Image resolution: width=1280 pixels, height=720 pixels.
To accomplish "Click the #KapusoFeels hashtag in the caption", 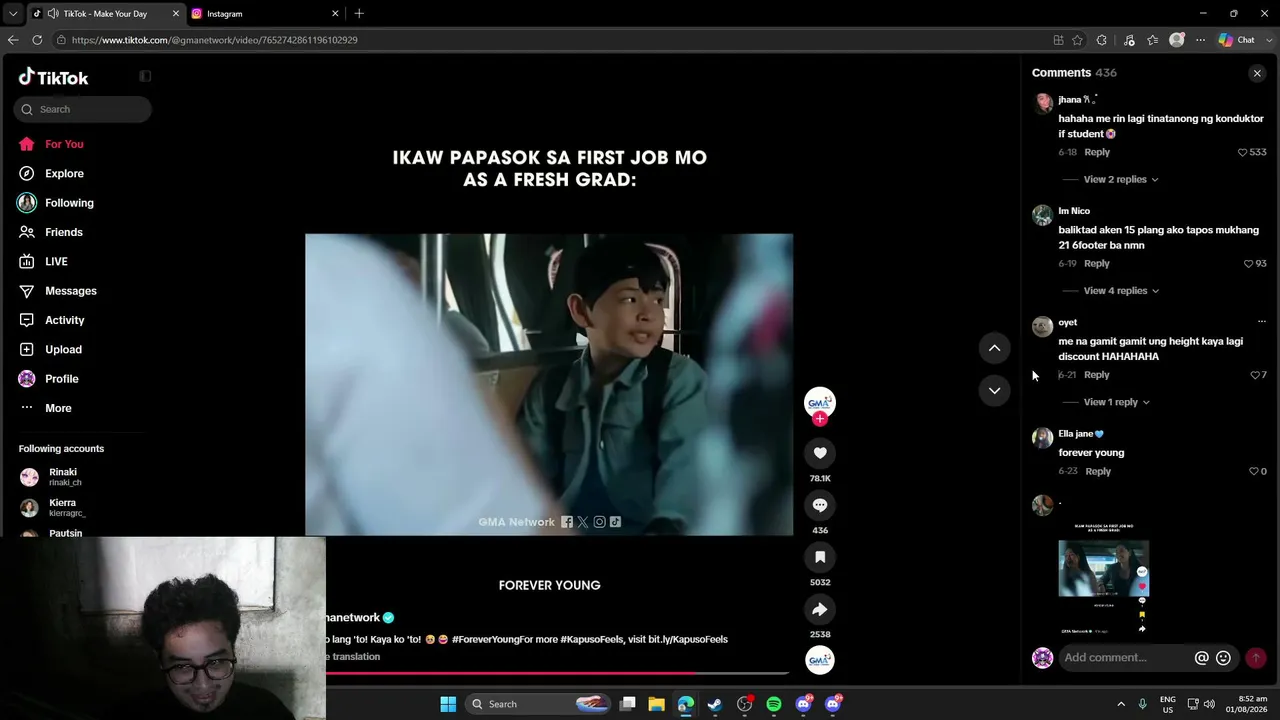I will (592, 639).
